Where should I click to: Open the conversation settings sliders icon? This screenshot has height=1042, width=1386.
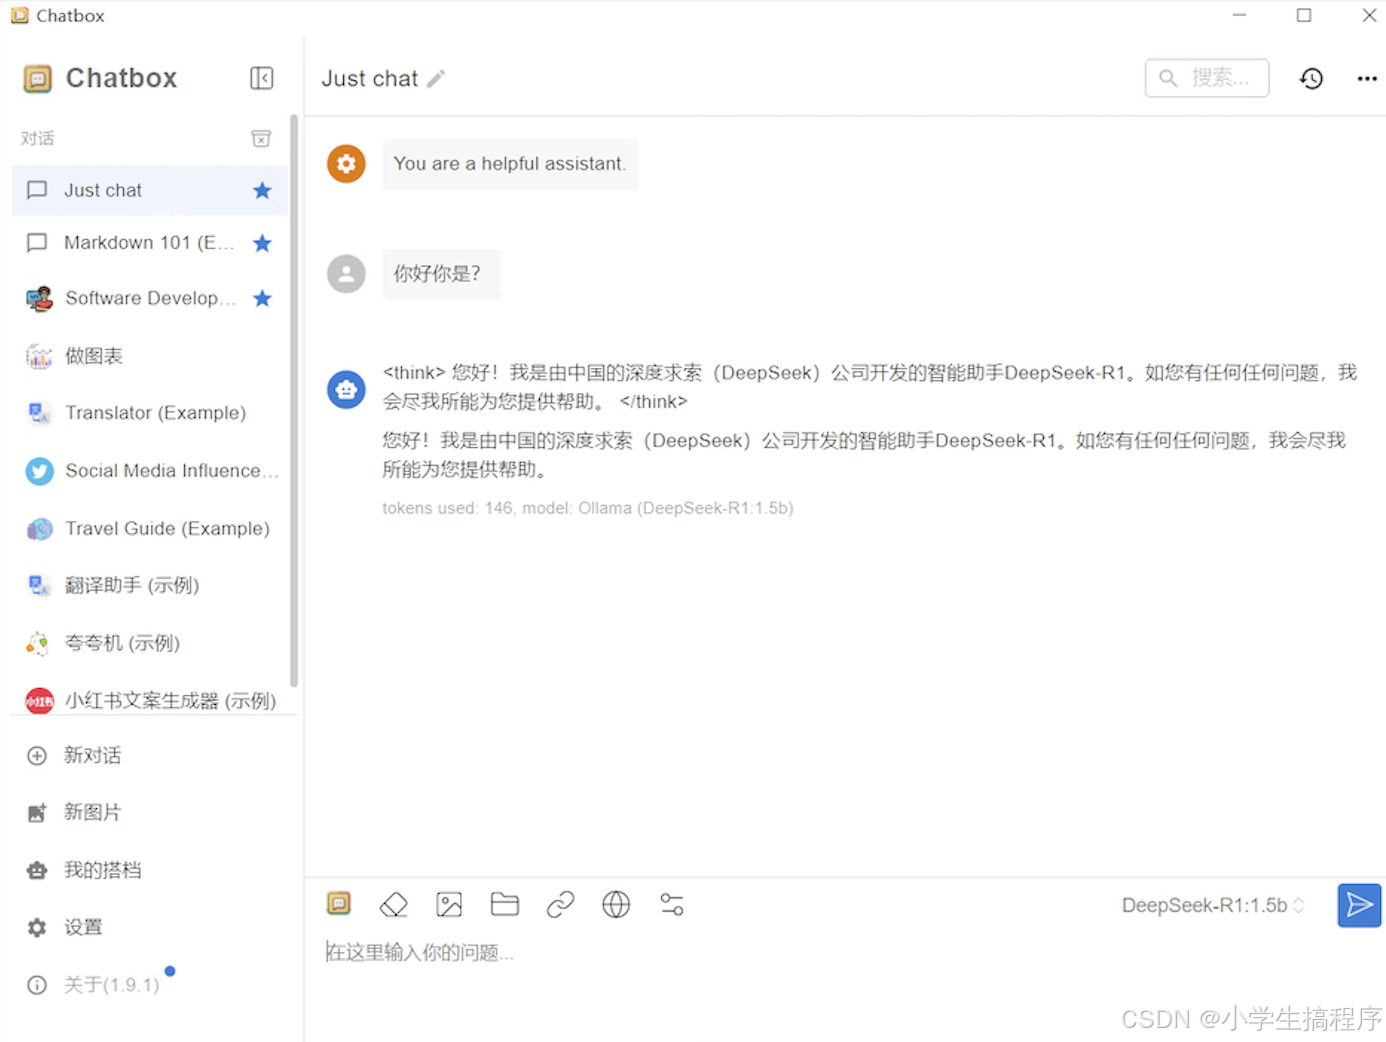[x=672, y=905]
